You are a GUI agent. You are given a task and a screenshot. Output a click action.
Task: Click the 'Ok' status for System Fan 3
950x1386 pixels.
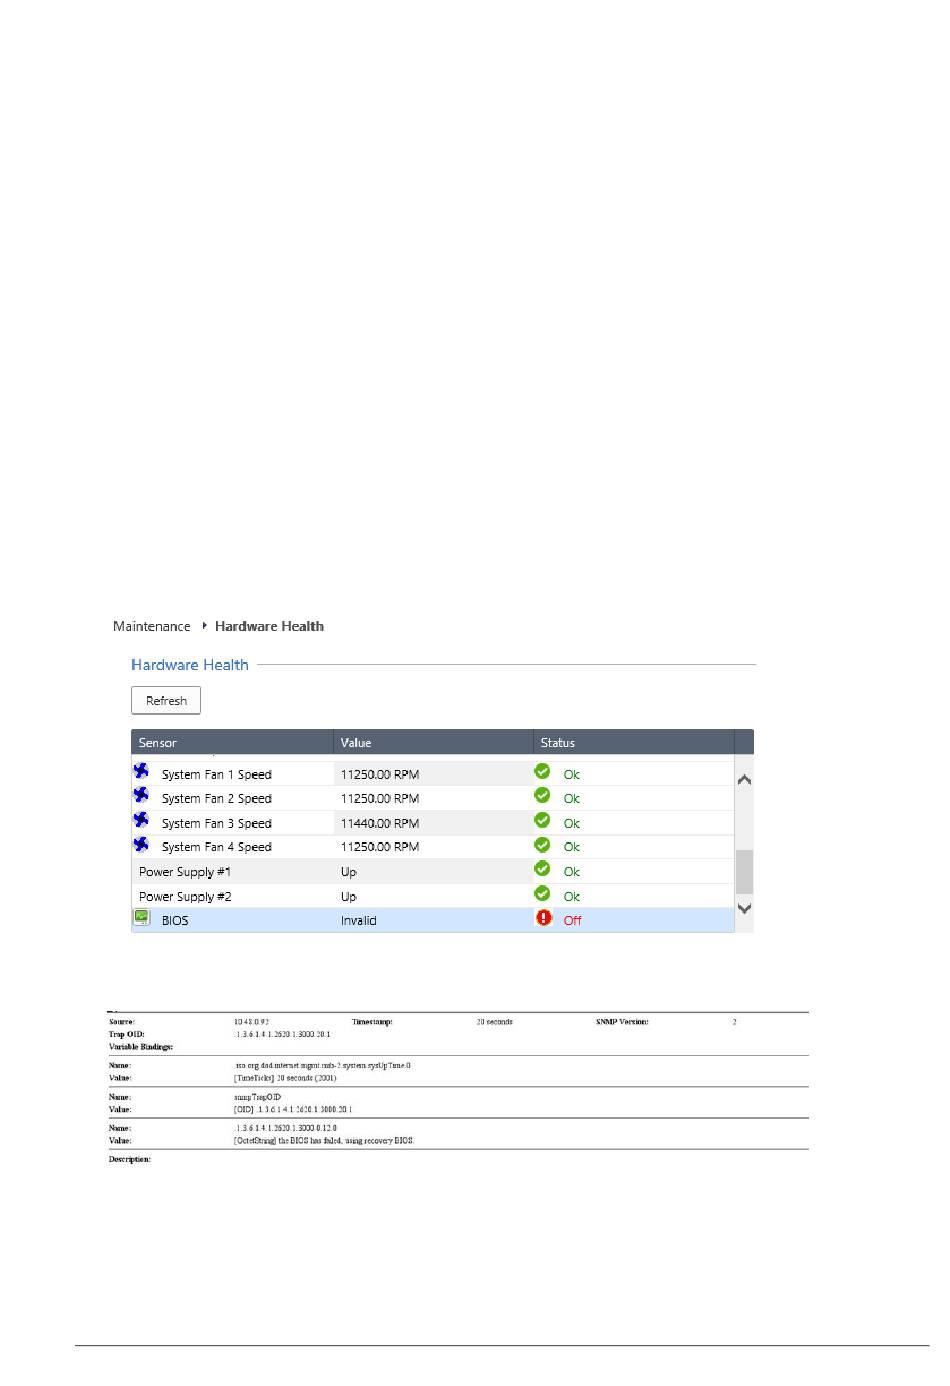pos(571,824)
